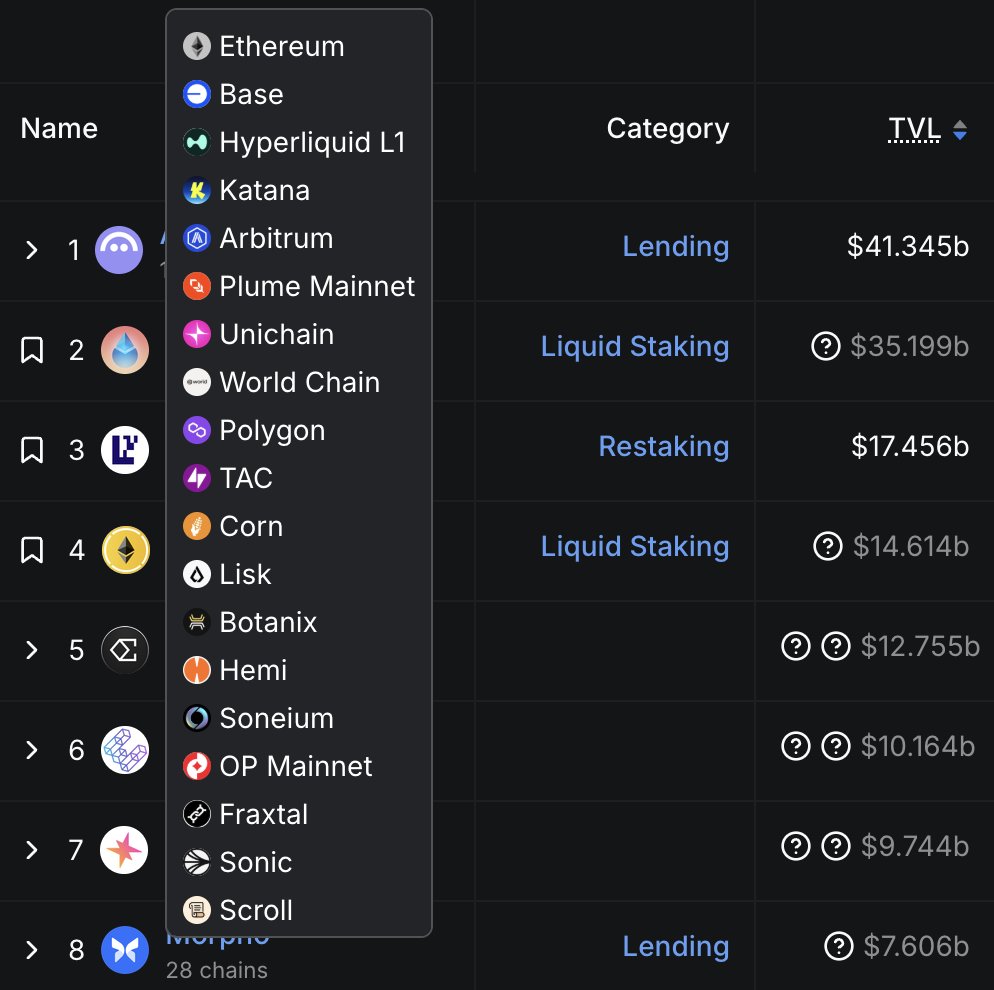Expand row 5 sub-protocols chevron
This screenshot has height=990, width=994.
pyautogui.click(x=32, y=650)
